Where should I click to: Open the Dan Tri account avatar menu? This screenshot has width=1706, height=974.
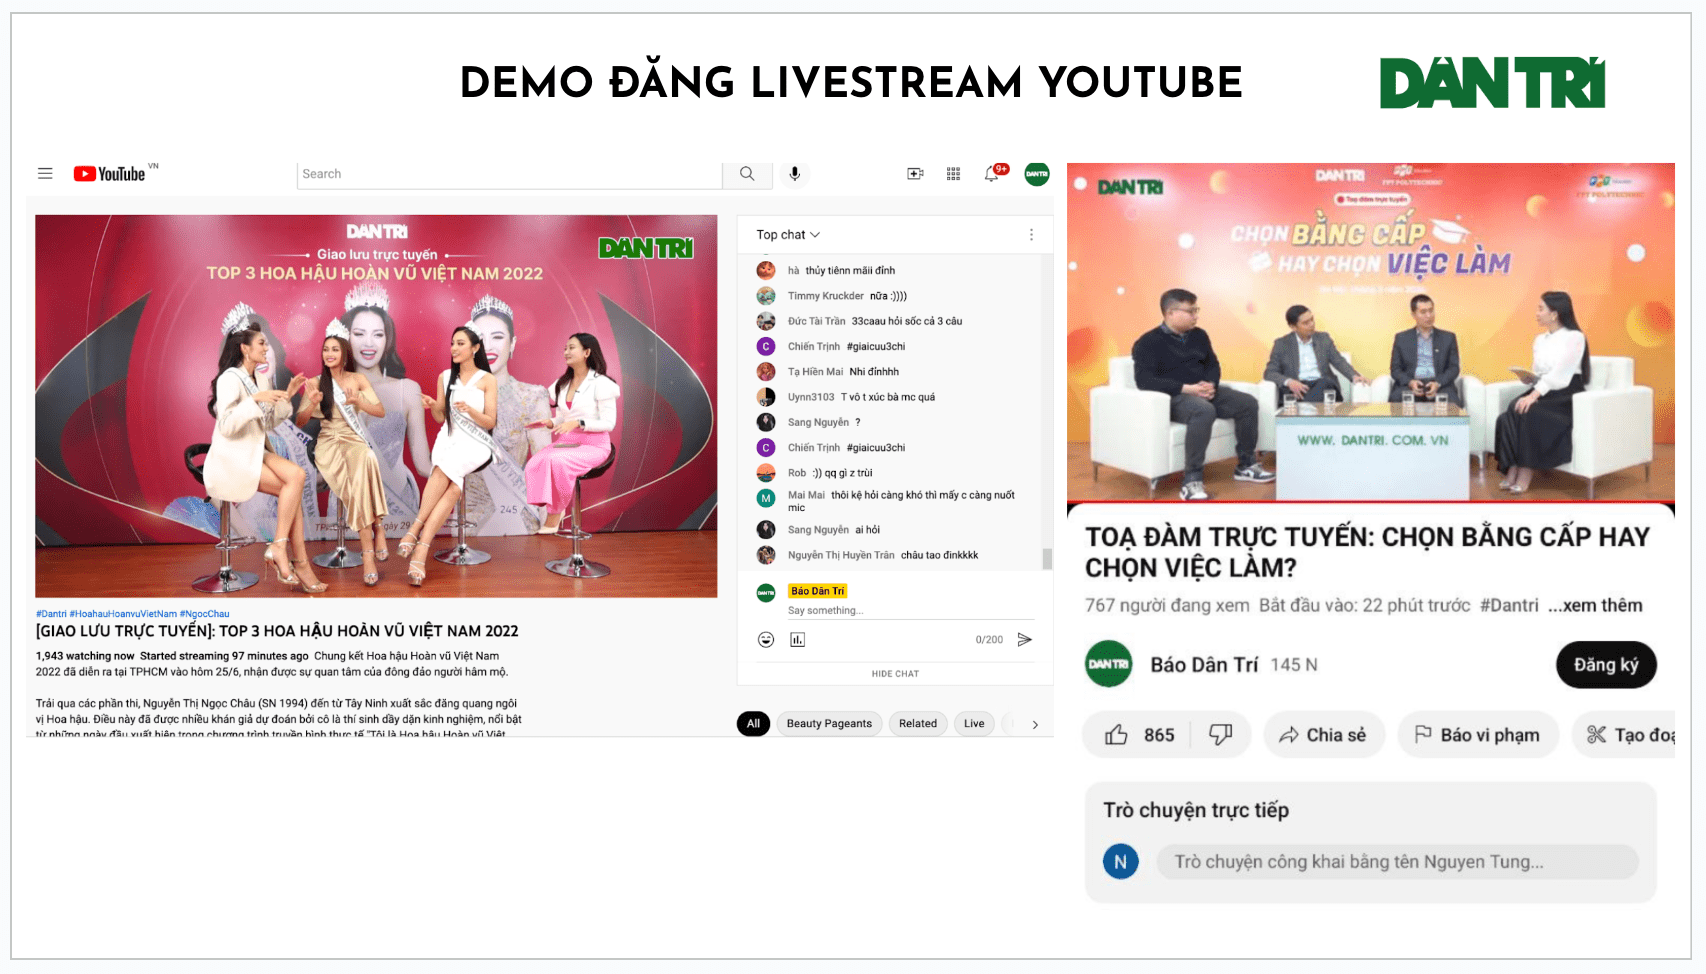(x=1037, y=173)
